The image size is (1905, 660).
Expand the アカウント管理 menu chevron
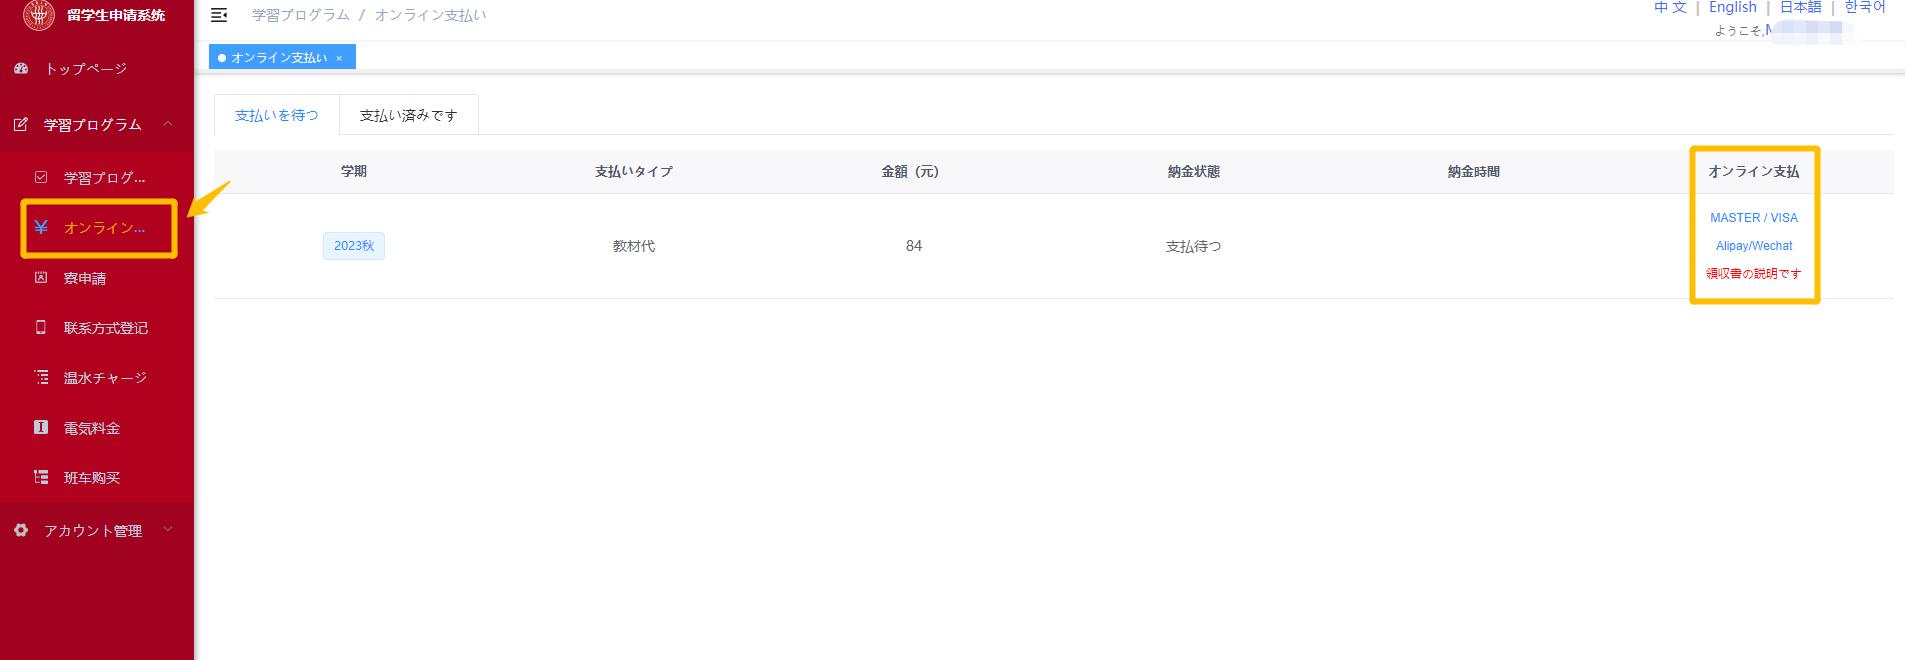(168, 530)
